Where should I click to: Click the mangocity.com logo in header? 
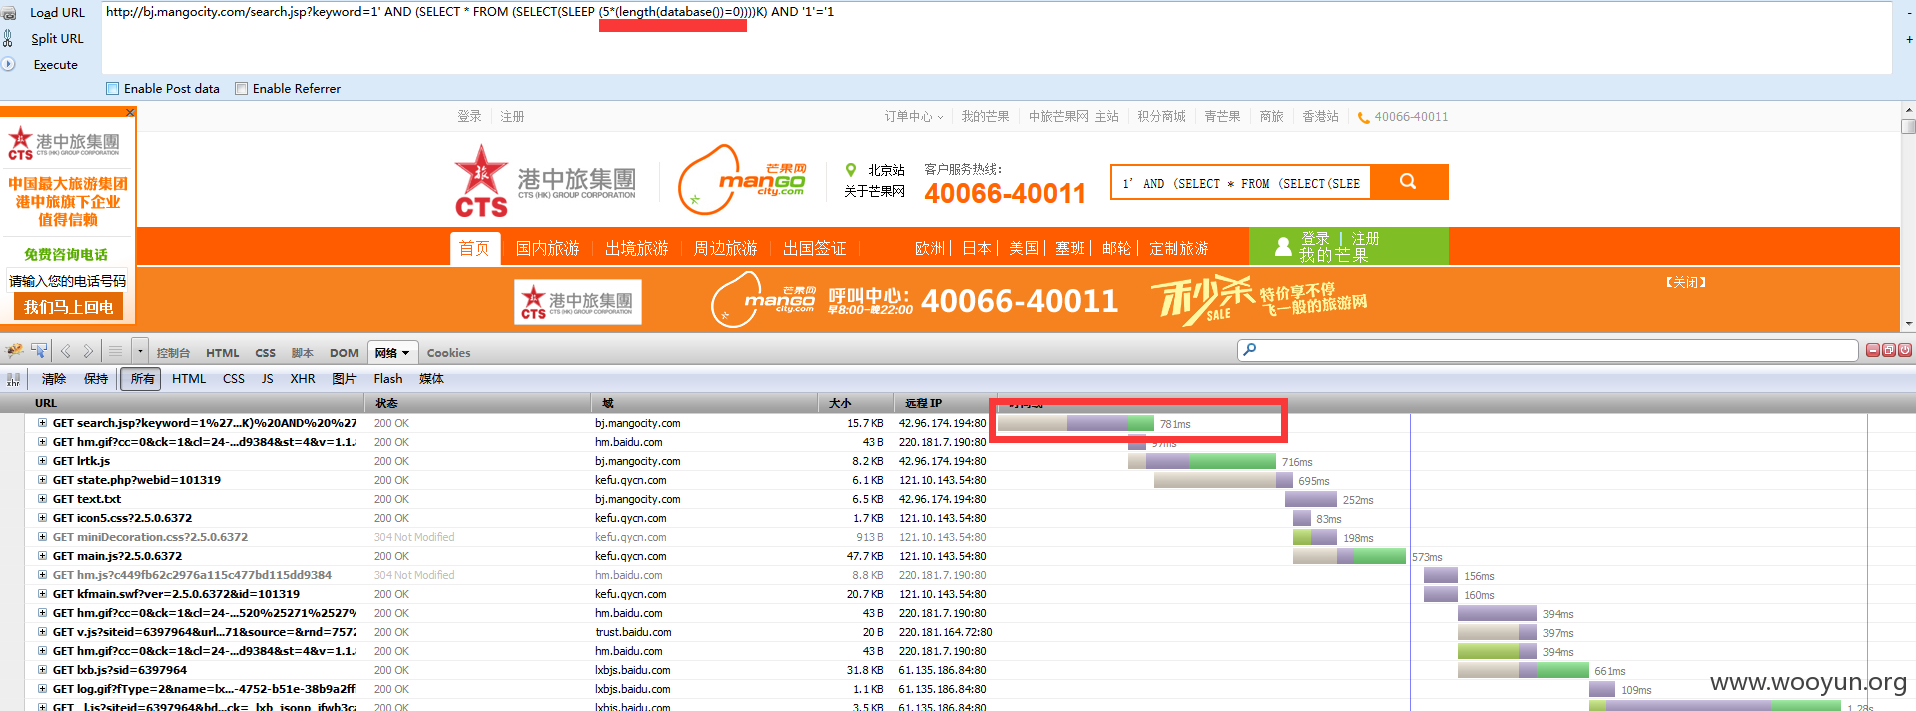(742, 179)
